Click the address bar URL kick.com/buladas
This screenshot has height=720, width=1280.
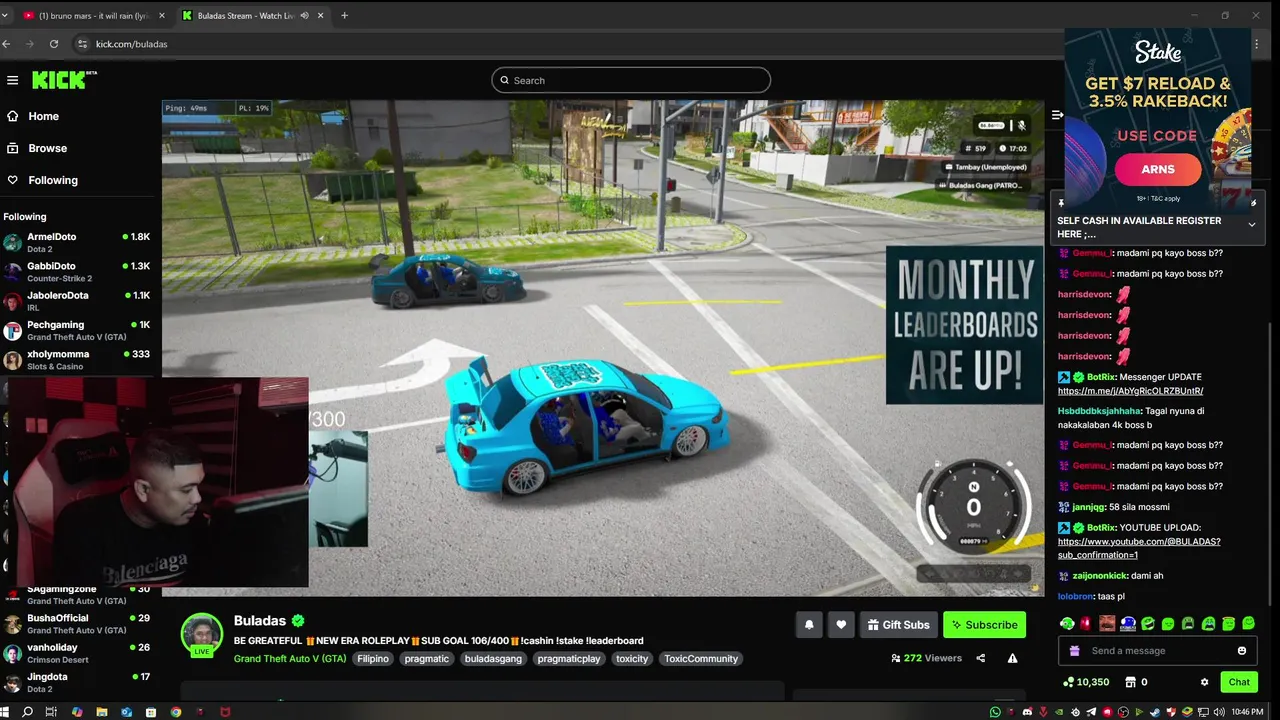coord(131,44)
